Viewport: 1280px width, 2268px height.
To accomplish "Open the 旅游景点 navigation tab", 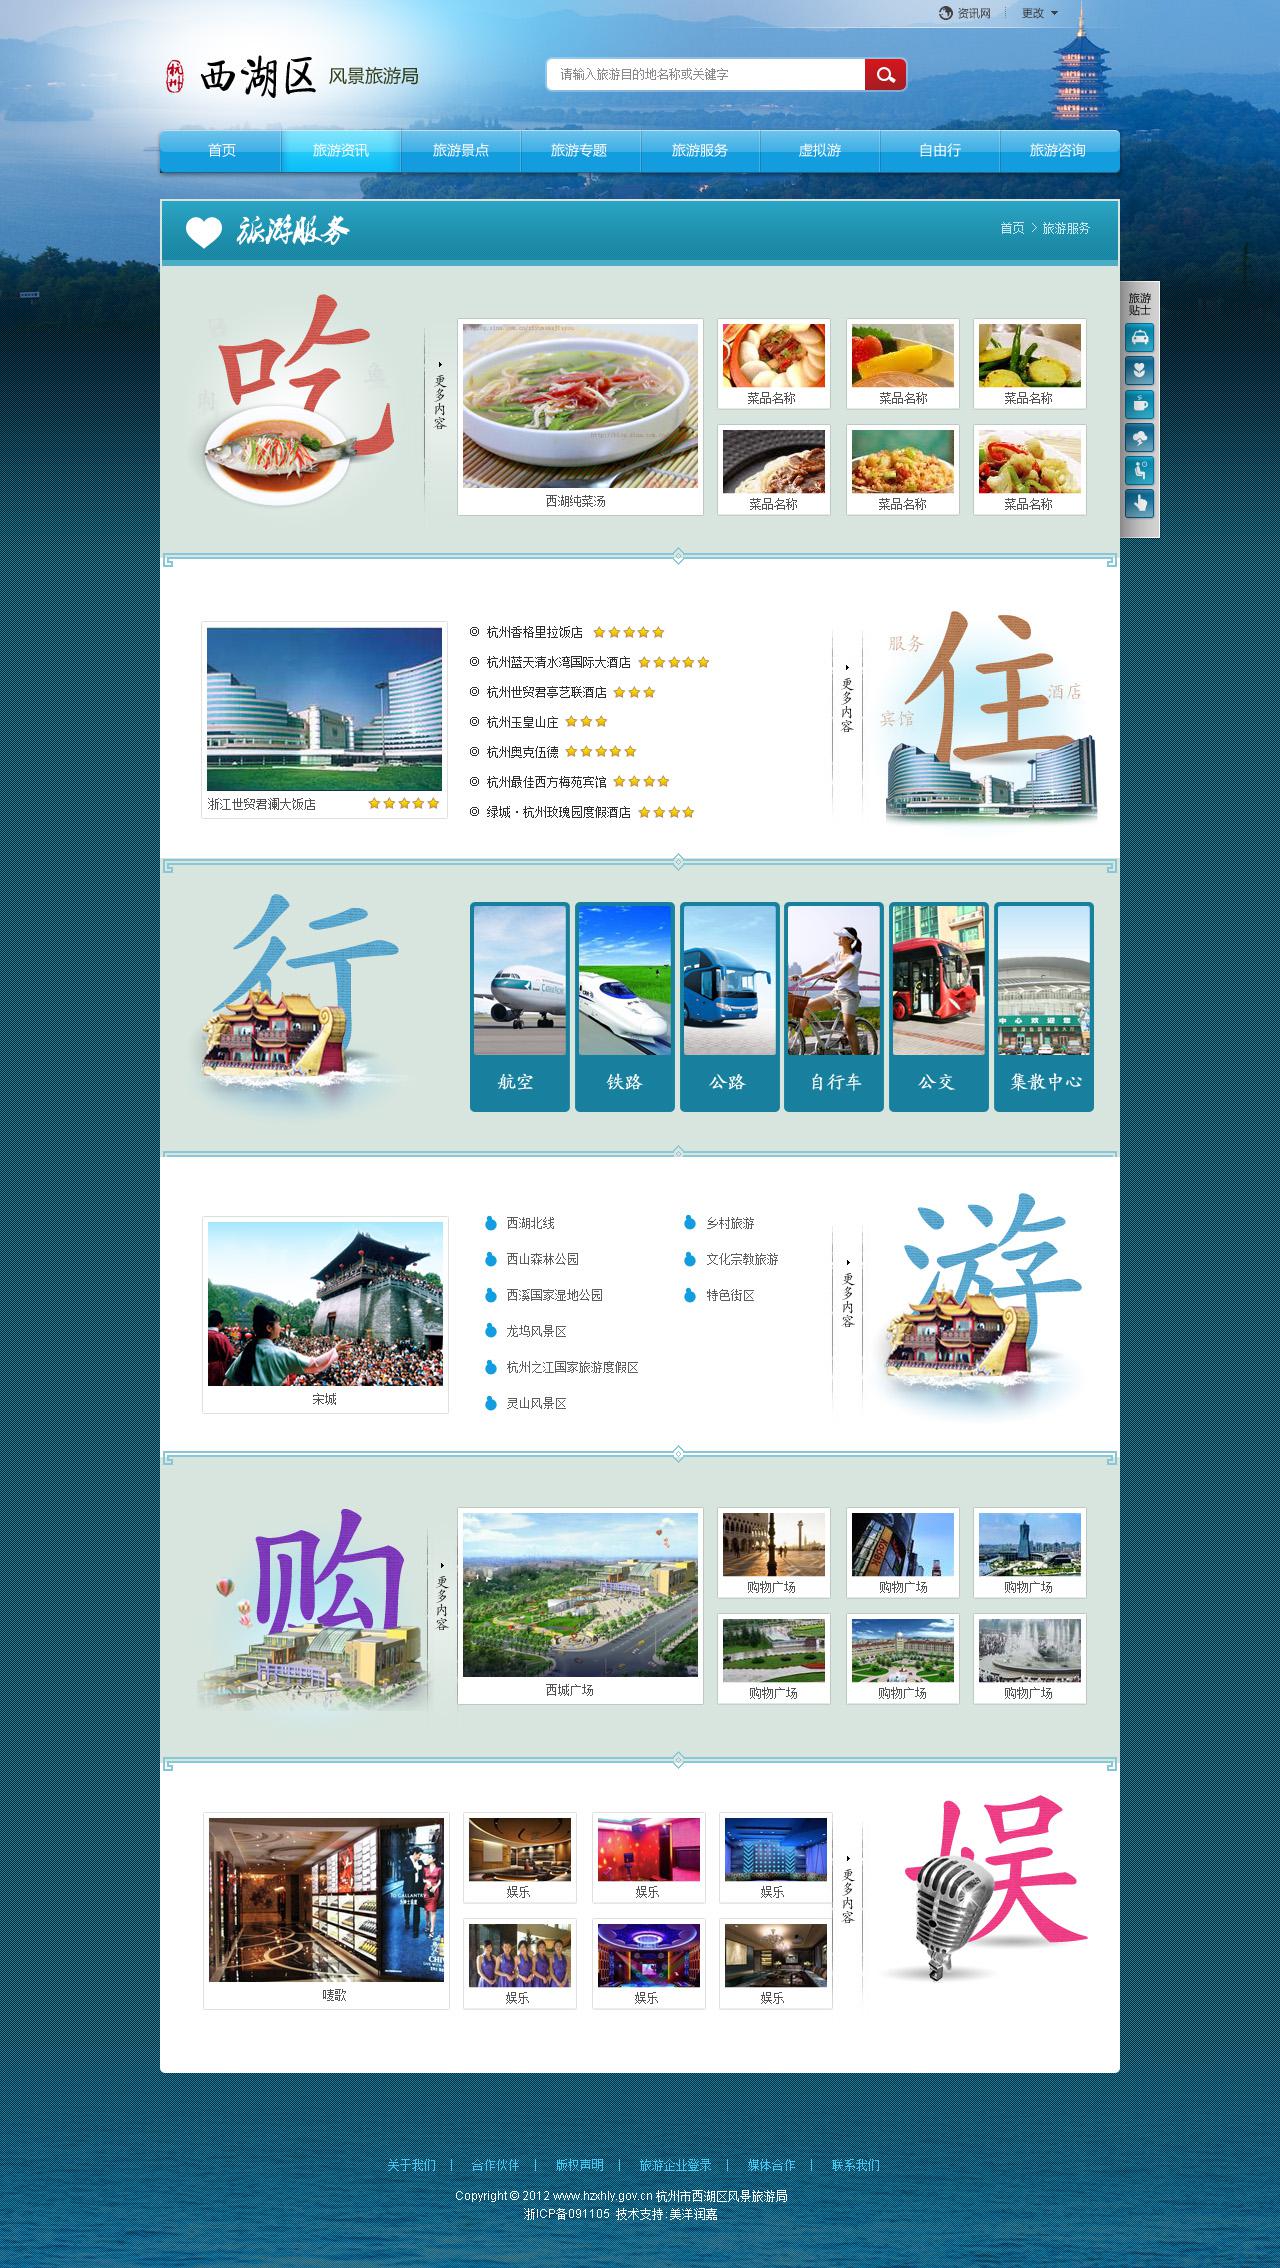I will pos(460,150).
